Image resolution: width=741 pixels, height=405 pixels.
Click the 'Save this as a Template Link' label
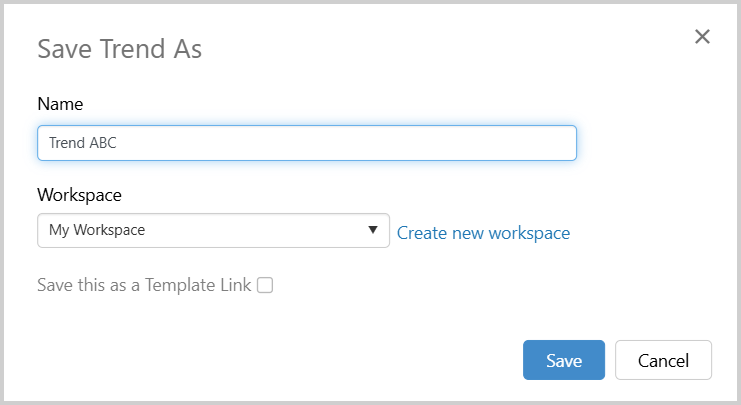[x=145, y=285]
